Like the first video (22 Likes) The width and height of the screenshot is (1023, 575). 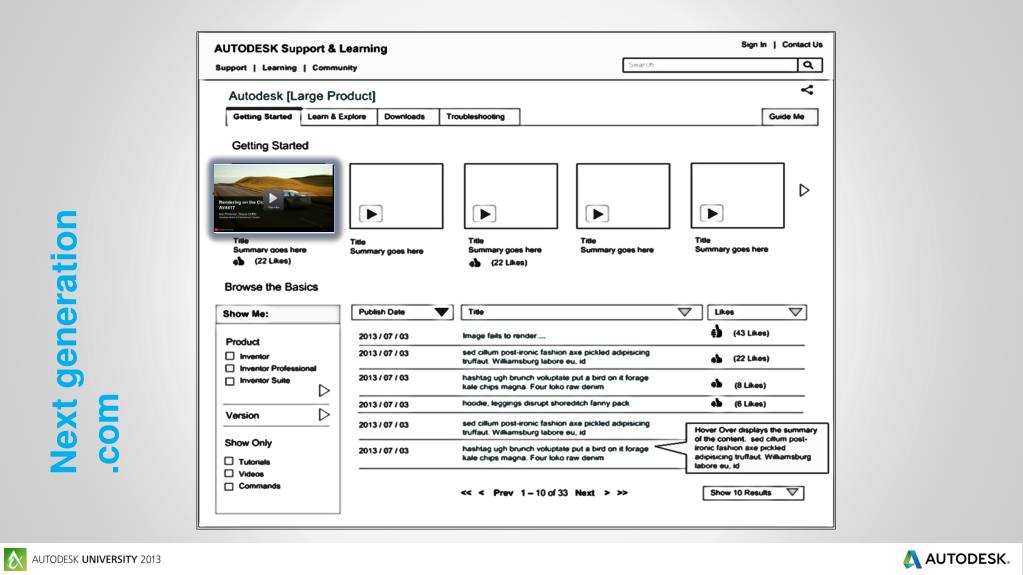point(239,261)
